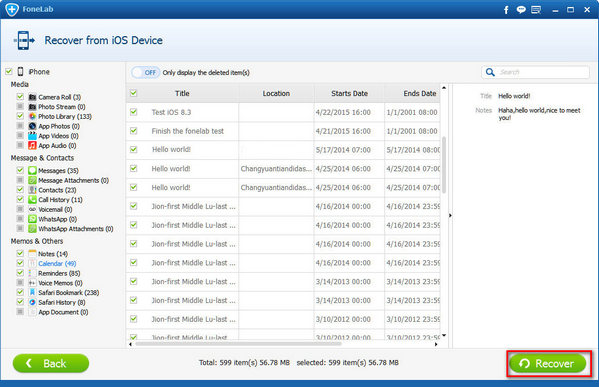Sort by the Location column header
The width and height of the screenshot is (599, 387).
(x=276, y=93)
